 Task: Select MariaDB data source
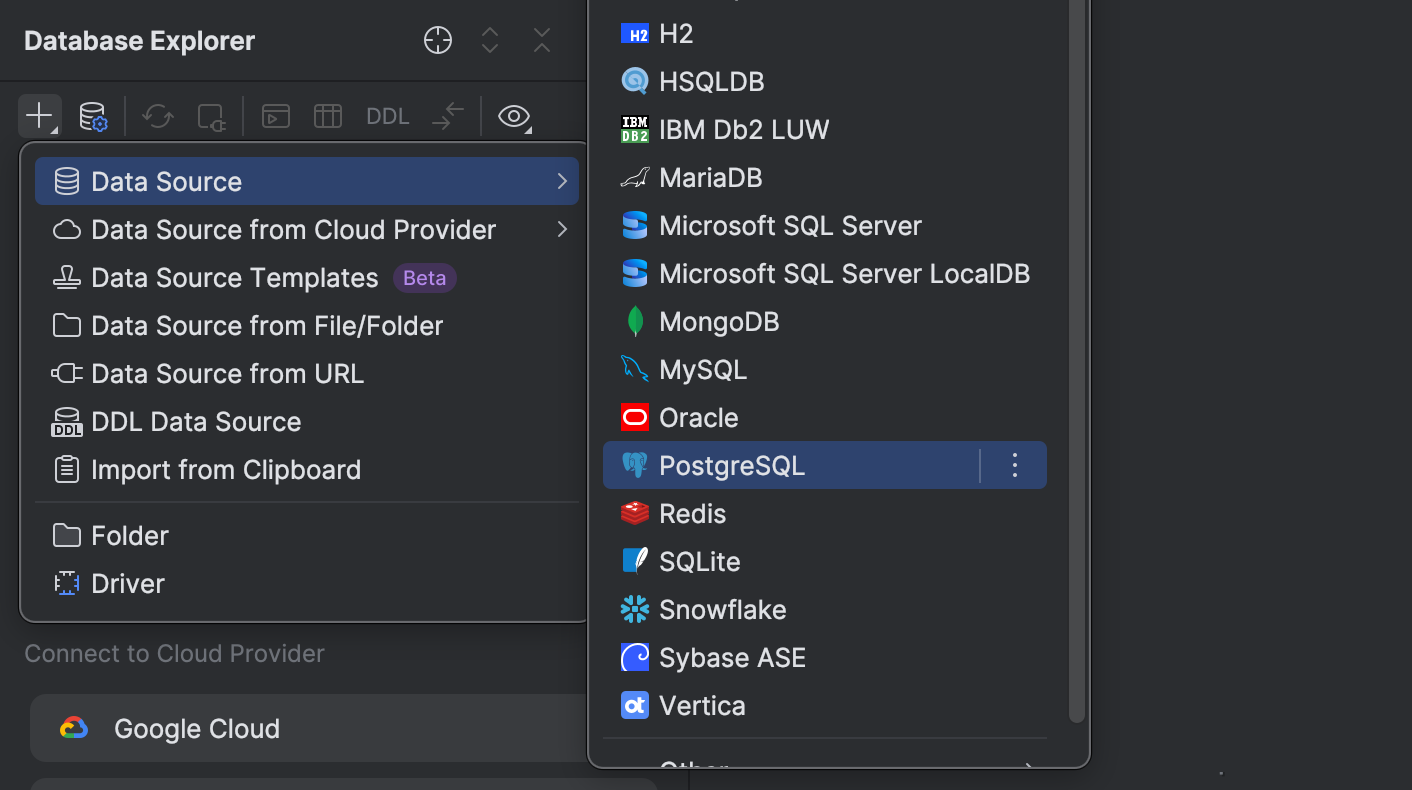pos(825,177)
